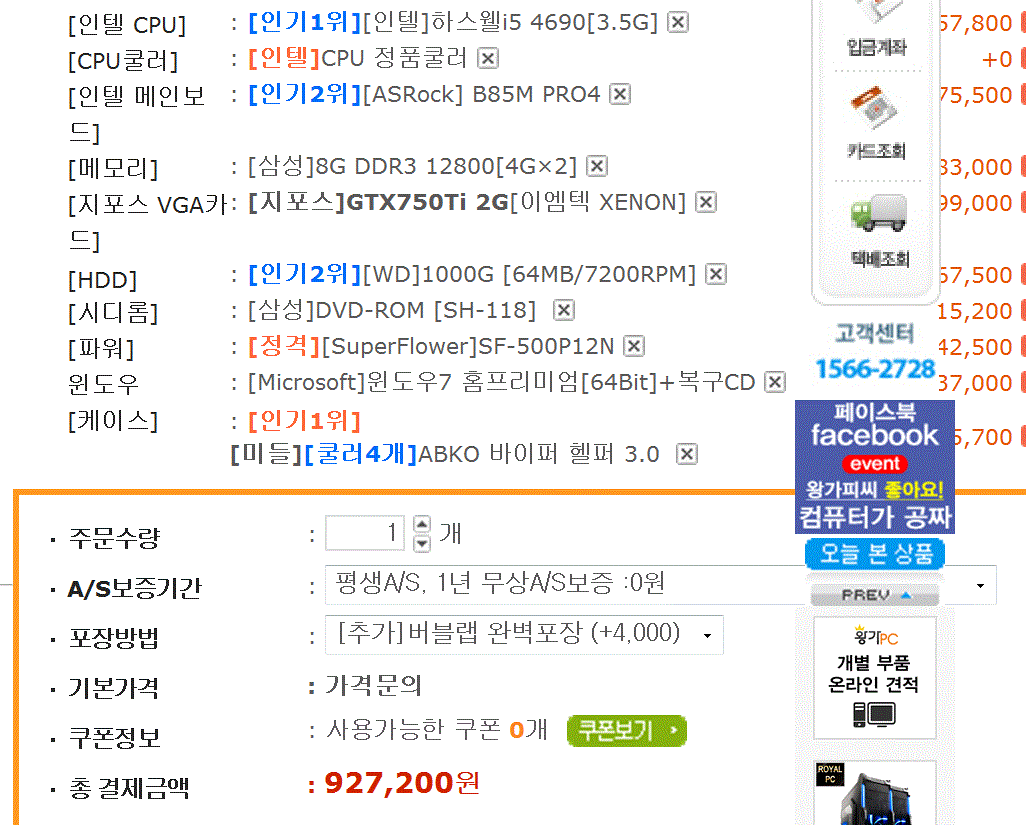
Task: Open the 입금계좌 deposit account icon
Action: 876,29
